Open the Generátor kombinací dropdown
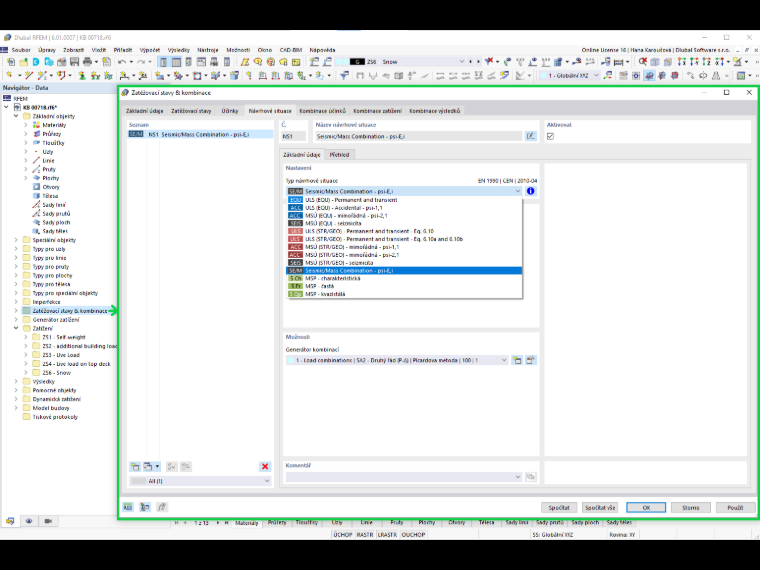Viewport: 760px width, 570px height. (x=397, y=360)
